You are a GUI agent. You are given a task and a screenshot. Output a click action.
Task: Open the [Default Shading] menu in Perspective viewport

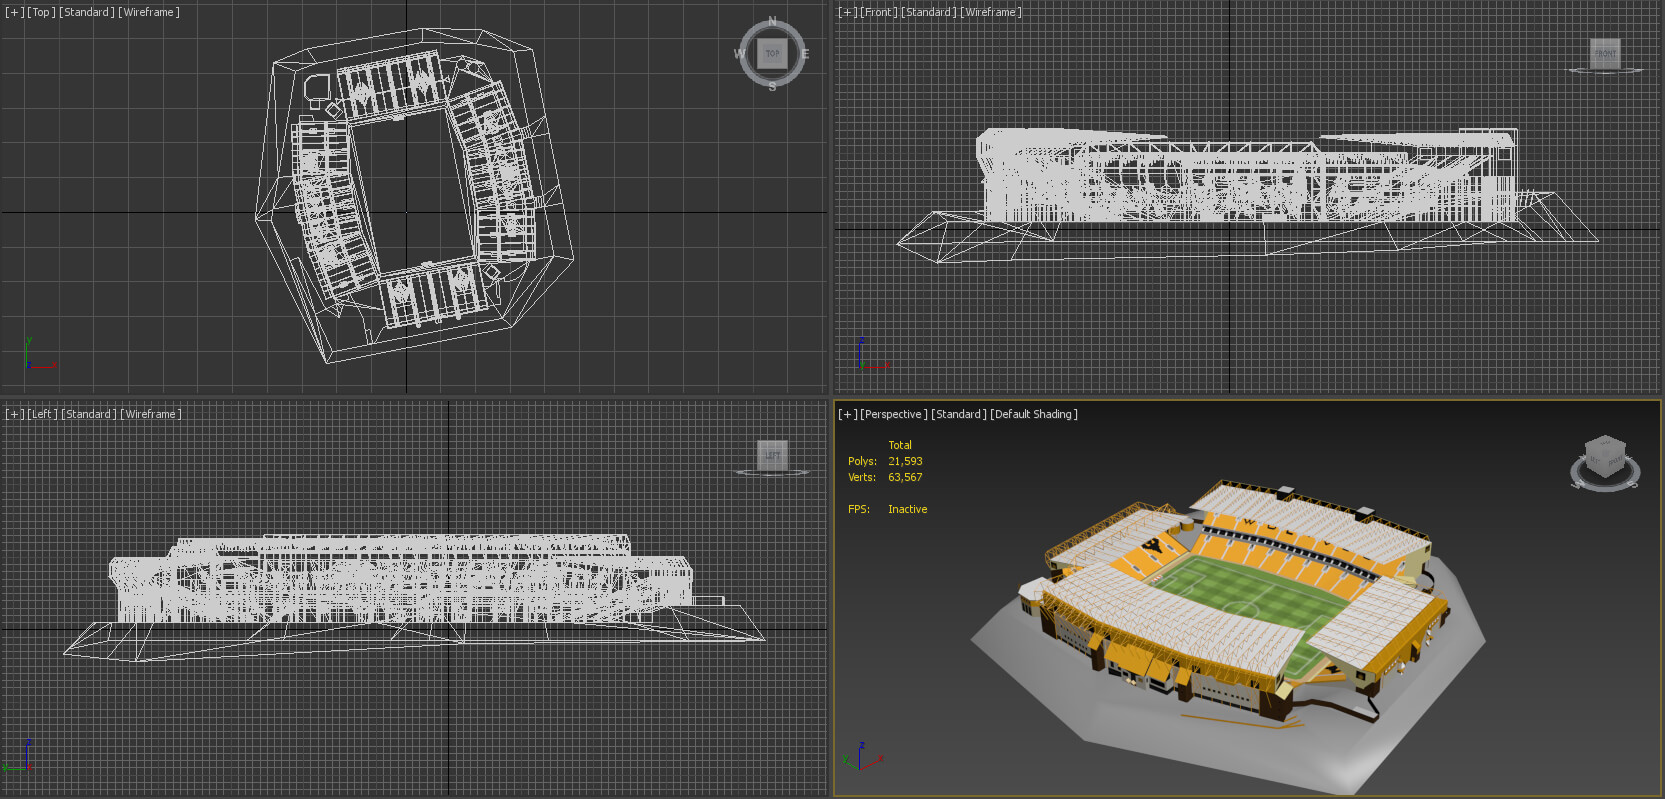pos(1034,414)
